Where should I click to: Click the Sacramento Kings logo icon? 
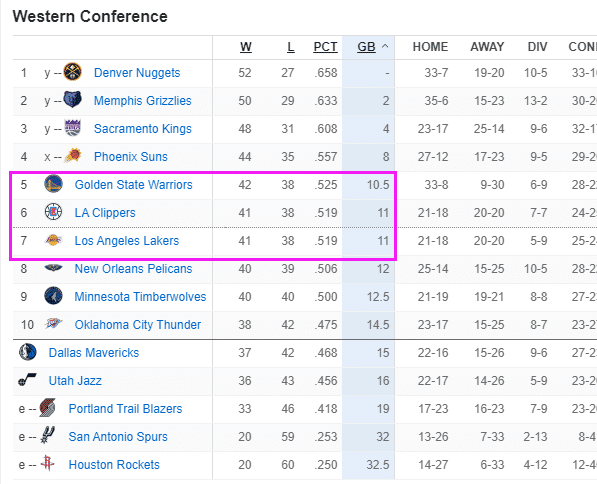(72, 128)
